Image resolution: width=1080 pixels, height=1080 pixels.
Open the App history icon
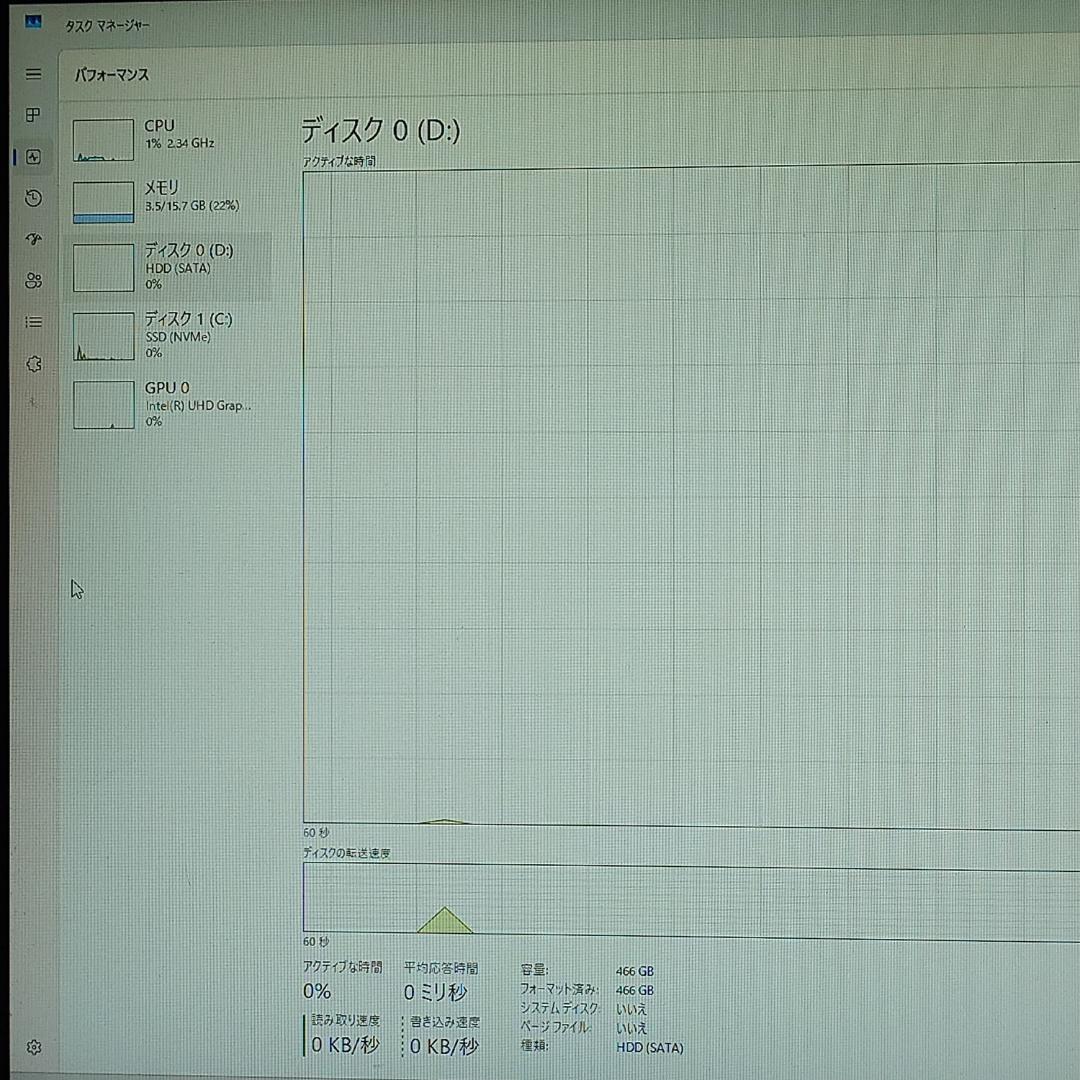coord(33,198)
